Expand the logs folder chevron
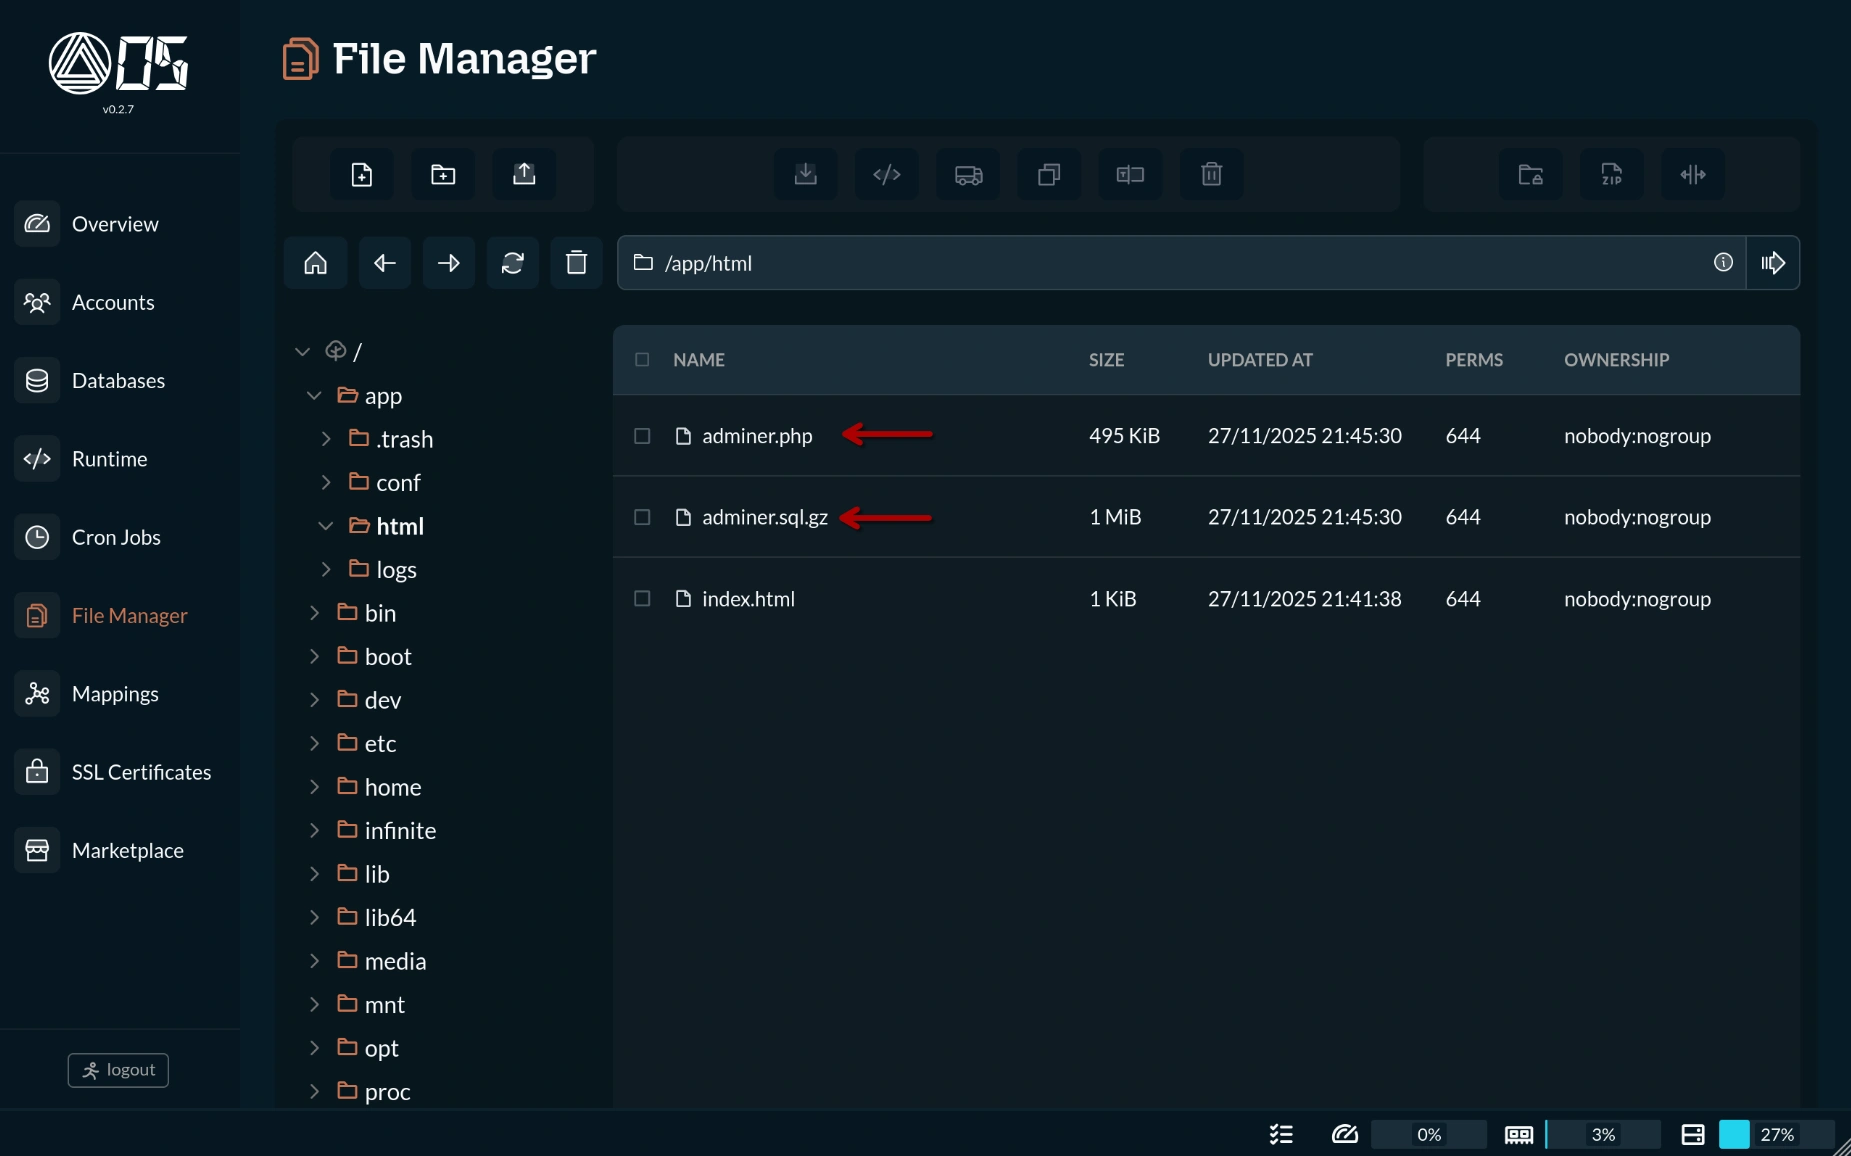The width and height of the screenshot is (1851, 1156). pyautogui.click(x=324, y=569)
